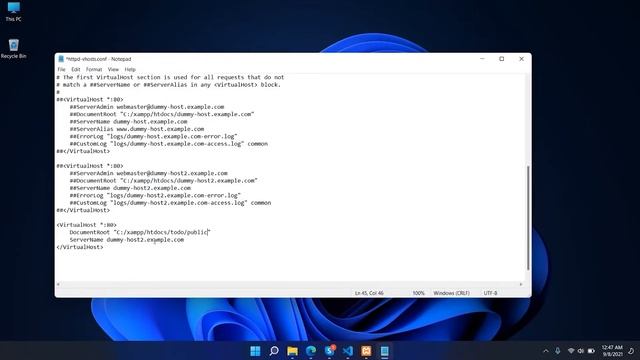
Task: Open the clock and date flyout
Action: [612, 351]
